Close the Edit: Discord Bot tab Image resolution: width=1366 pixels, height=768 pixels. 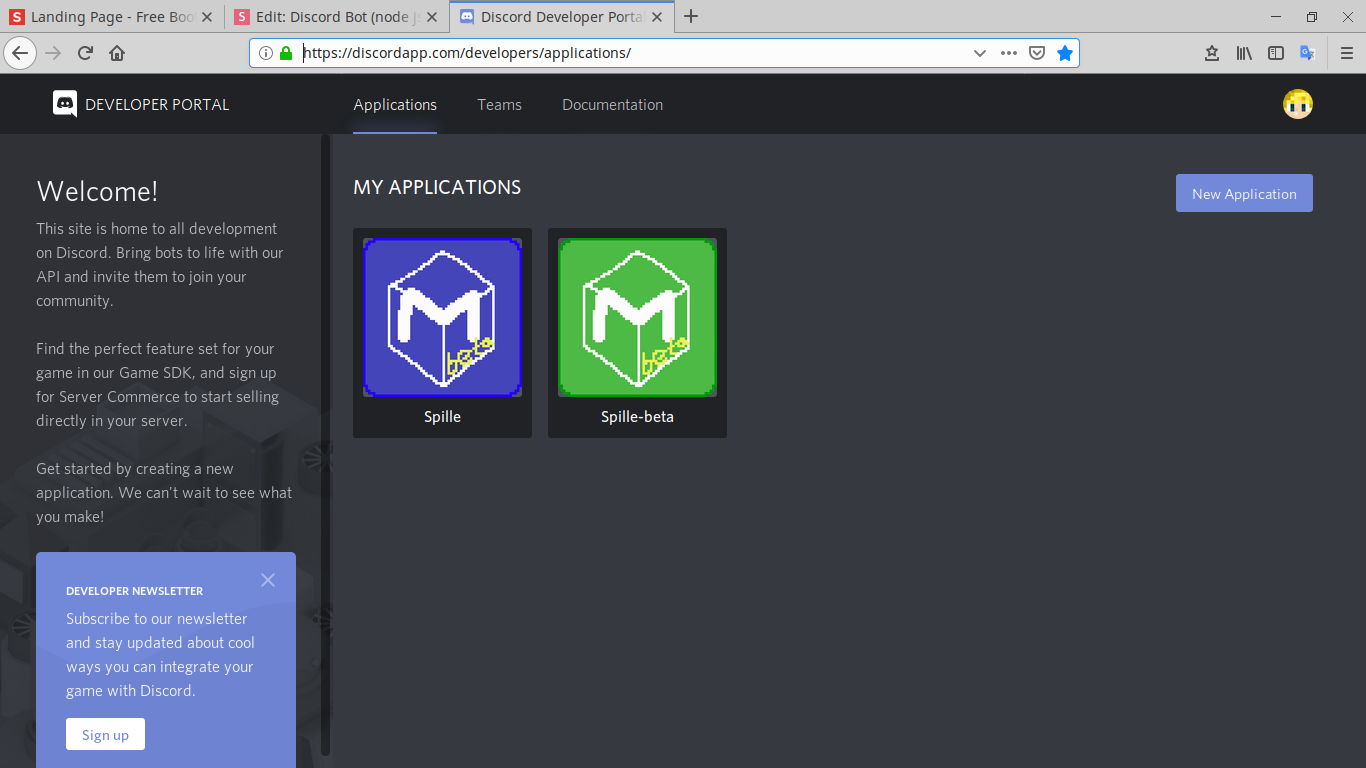point(432,17)
